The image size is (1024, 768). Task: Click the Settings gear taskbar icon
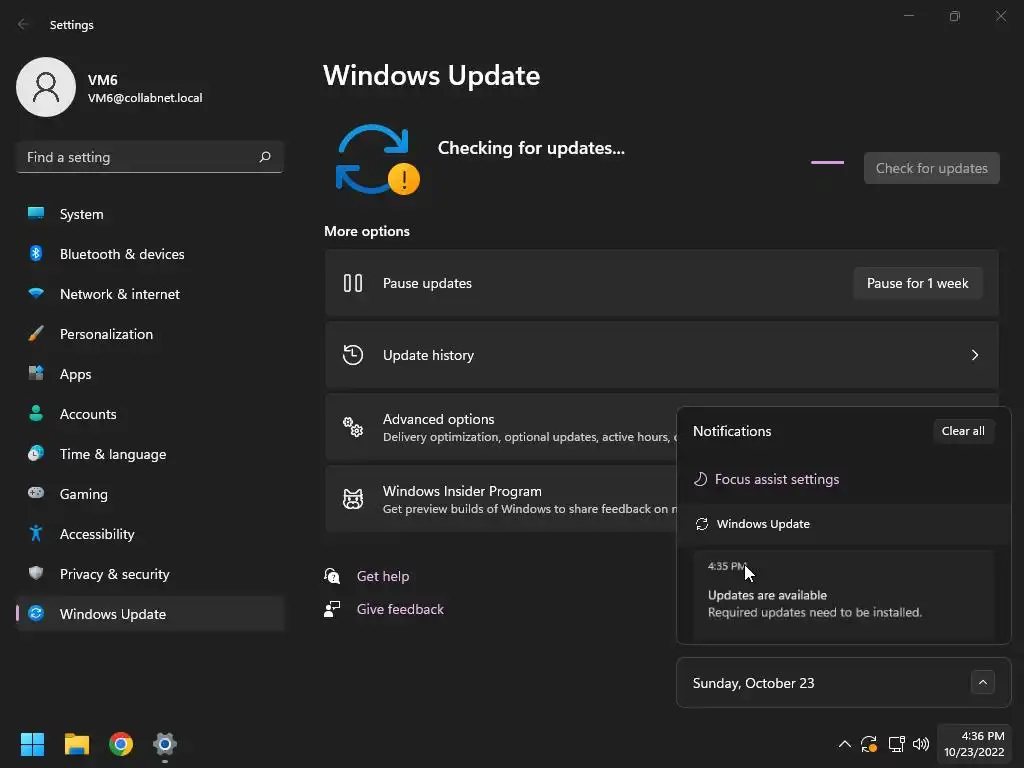point(165,744)
